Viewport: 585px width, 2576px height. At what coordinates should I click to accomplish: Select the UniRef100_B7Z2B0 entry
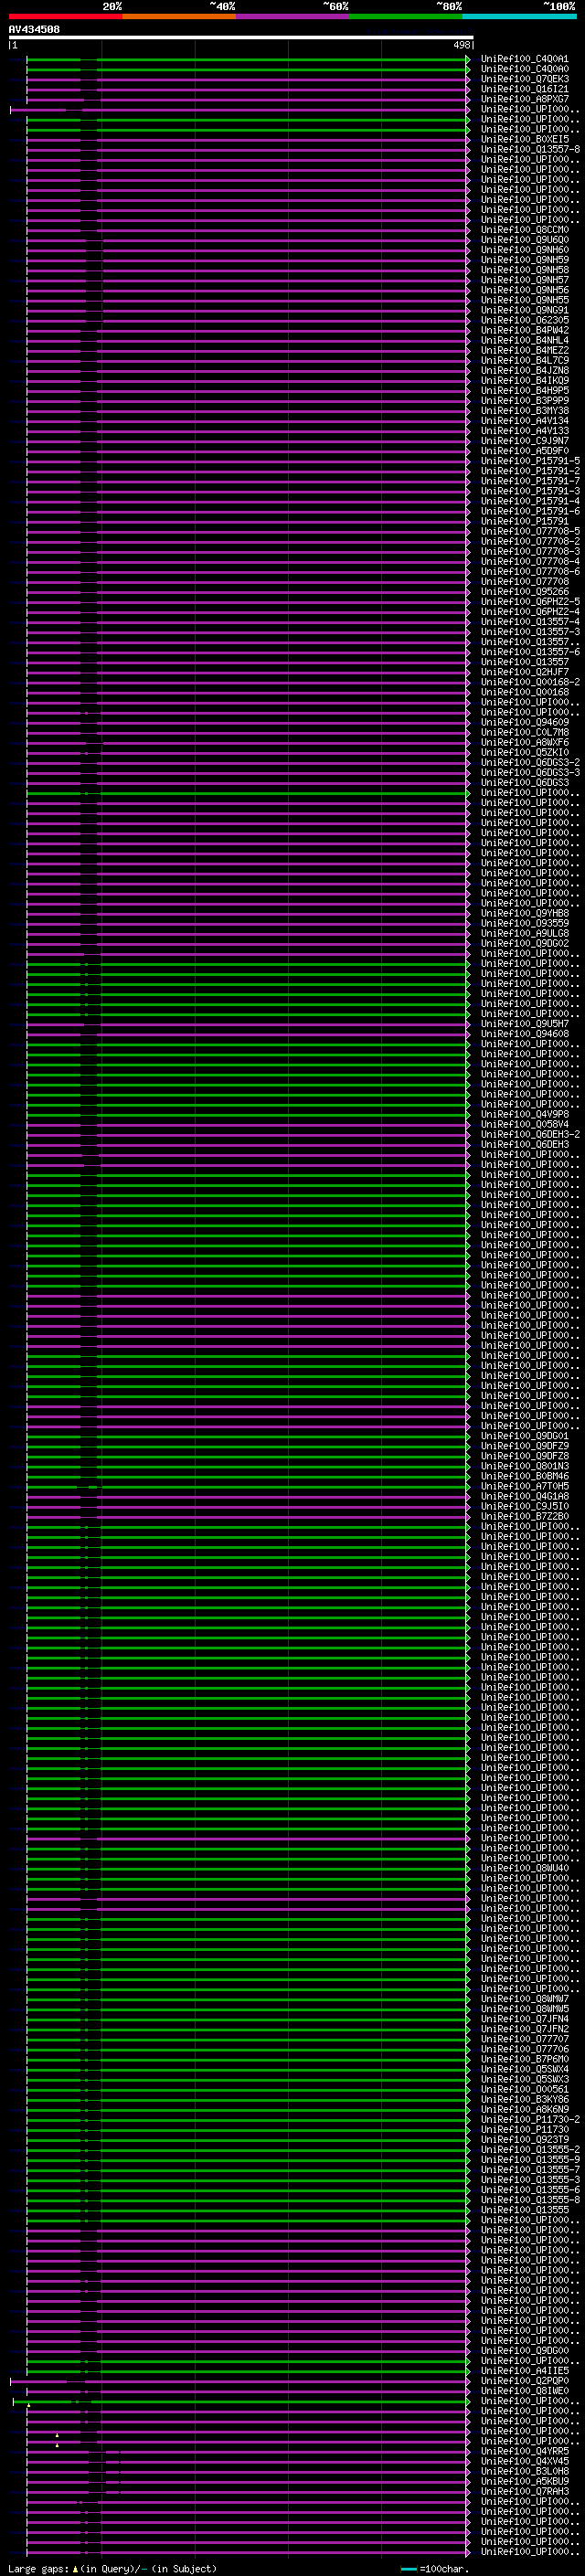coord(525,1516)
